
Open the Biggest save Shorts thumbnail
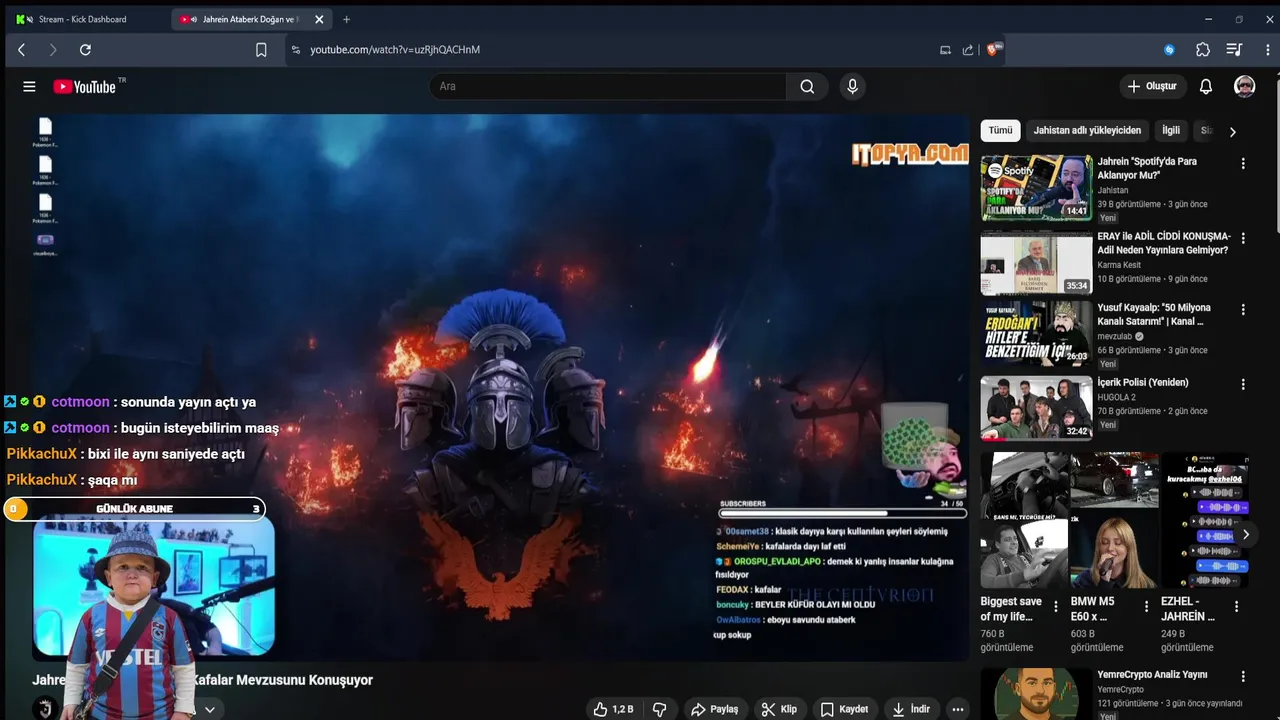pos(1024,520)
